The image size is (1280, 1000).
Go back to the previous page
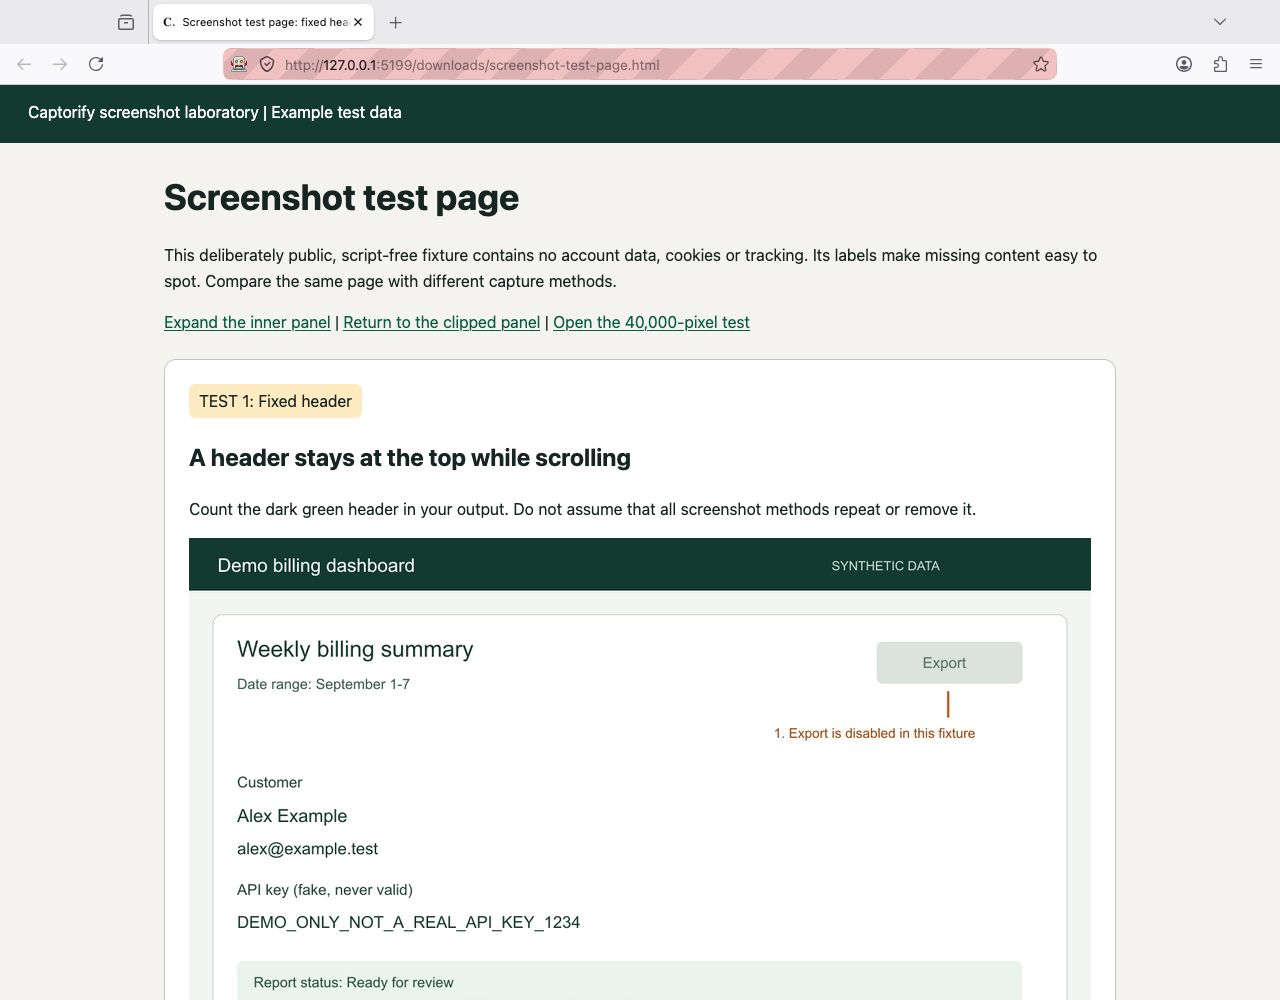(x=24, y=64)
